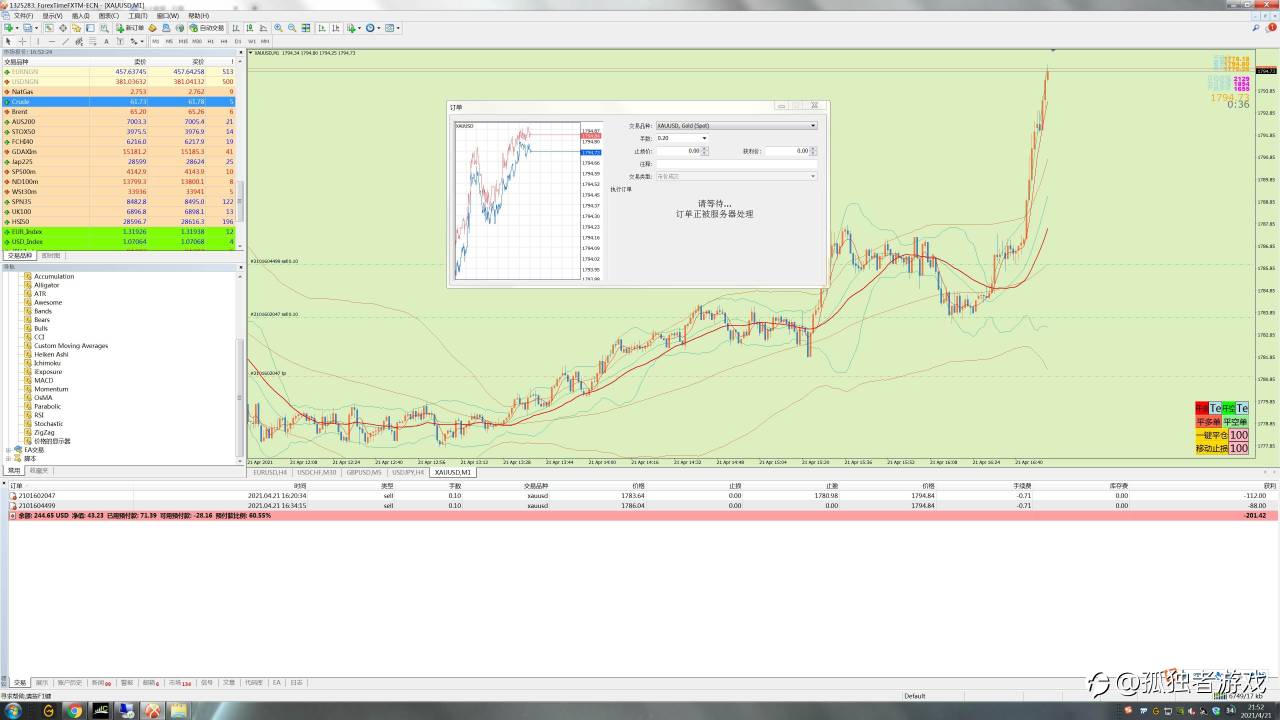The width and height of the screenshot is (1280, 720).
Task: Select the text label 'A' tool
Action: pyautogui.click(x=106, y=41)
